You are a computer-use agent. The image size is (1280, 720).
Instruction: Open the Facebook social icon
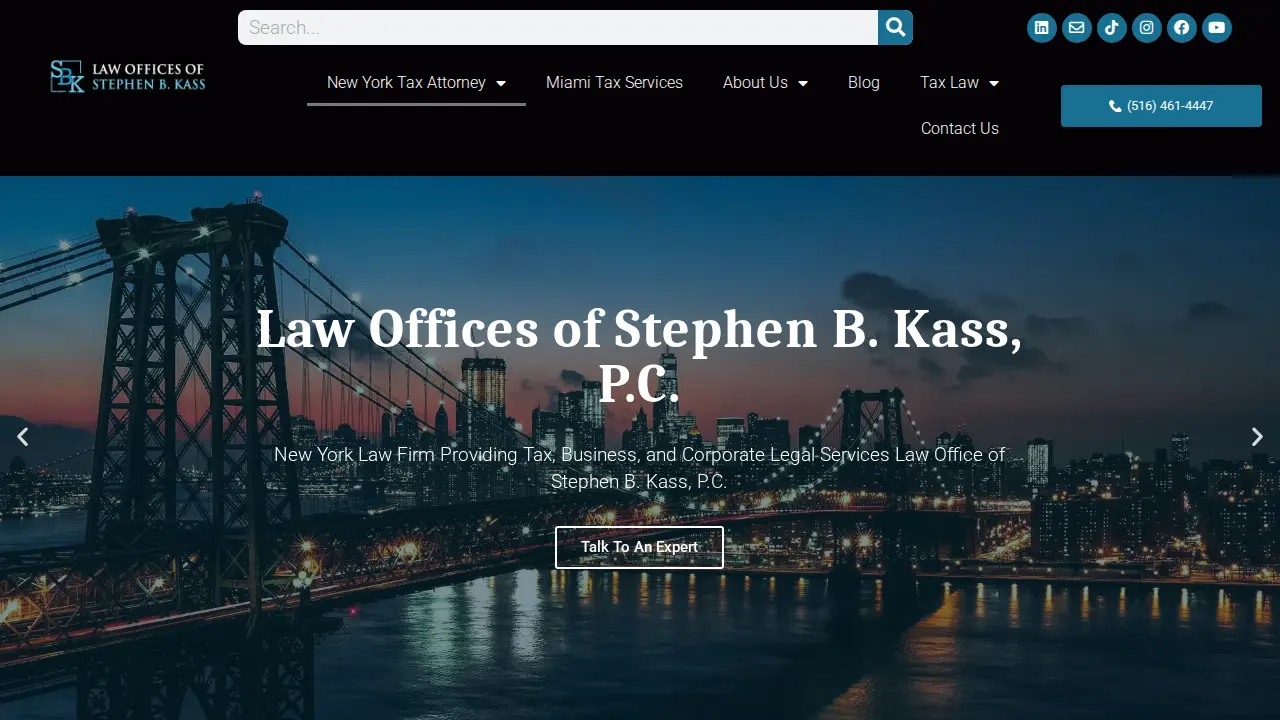pyautogui.click(x=1181, y=27)
